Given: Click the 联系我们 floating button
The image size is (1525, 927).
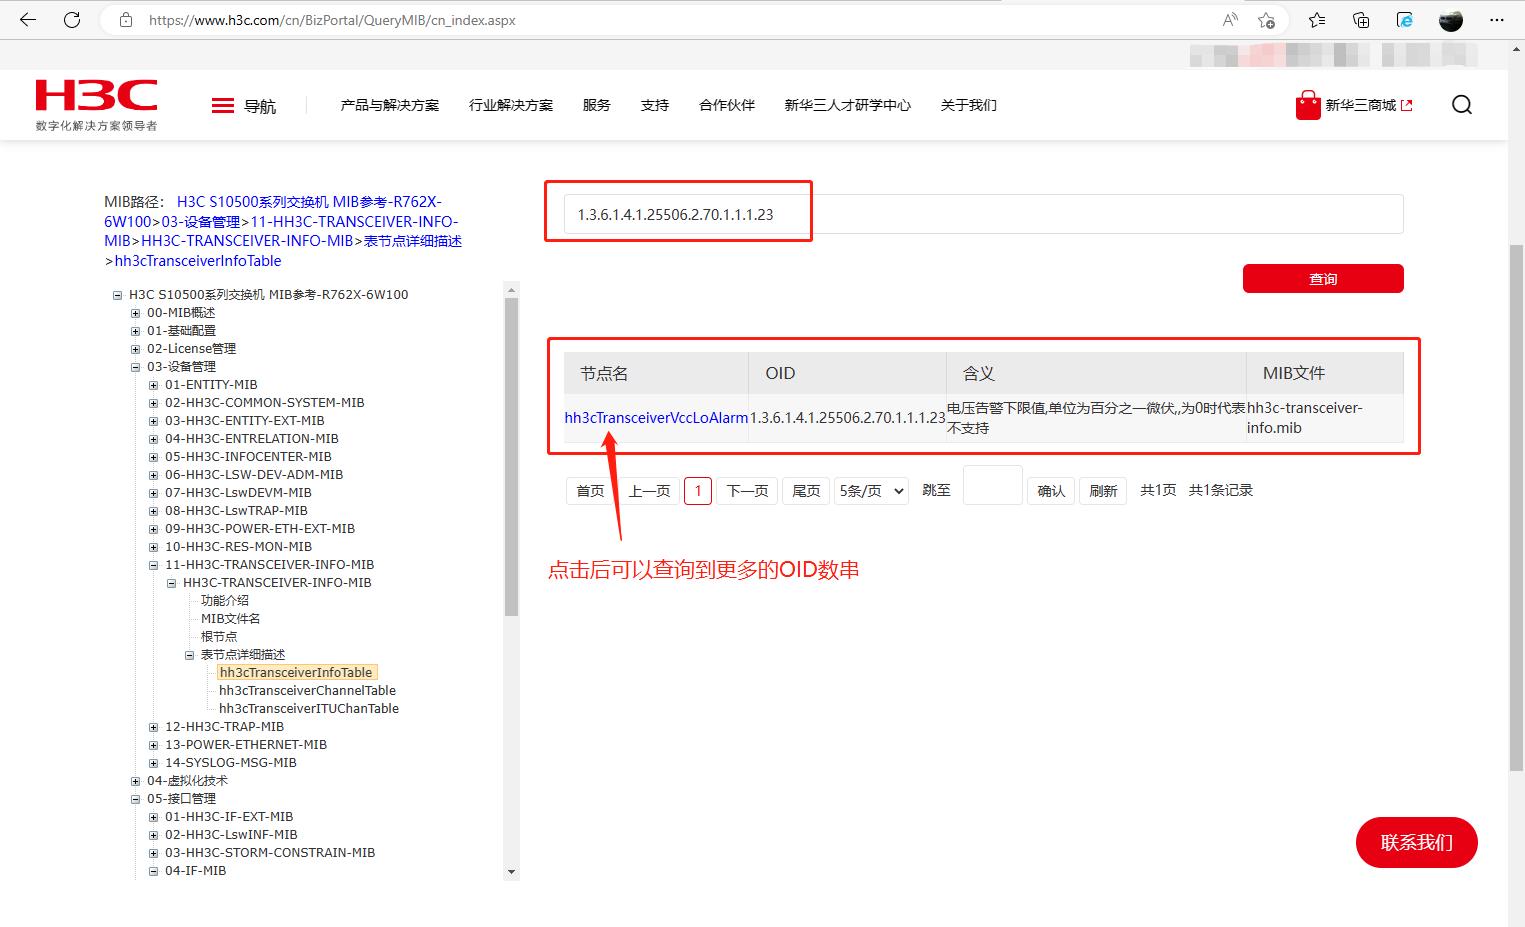Looking at the screenshot, I should pyautogui.click(x=1416, y=842).
